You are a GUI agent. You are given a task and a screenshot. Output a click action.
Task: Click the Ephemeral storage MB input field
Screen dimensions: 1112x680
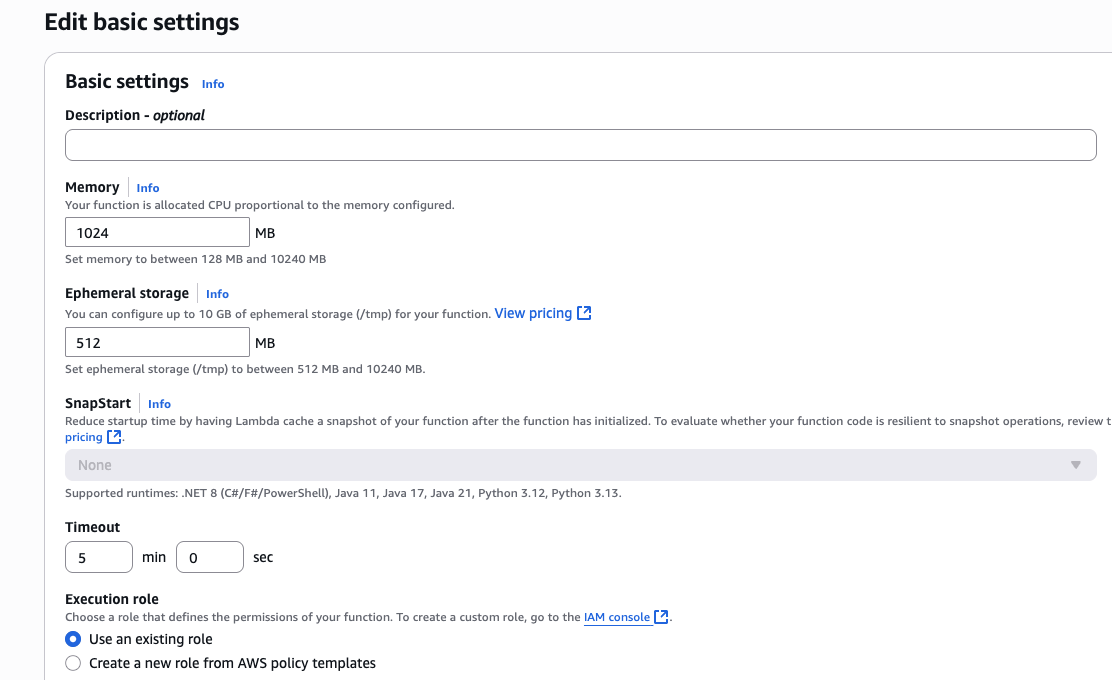[157, 343]
